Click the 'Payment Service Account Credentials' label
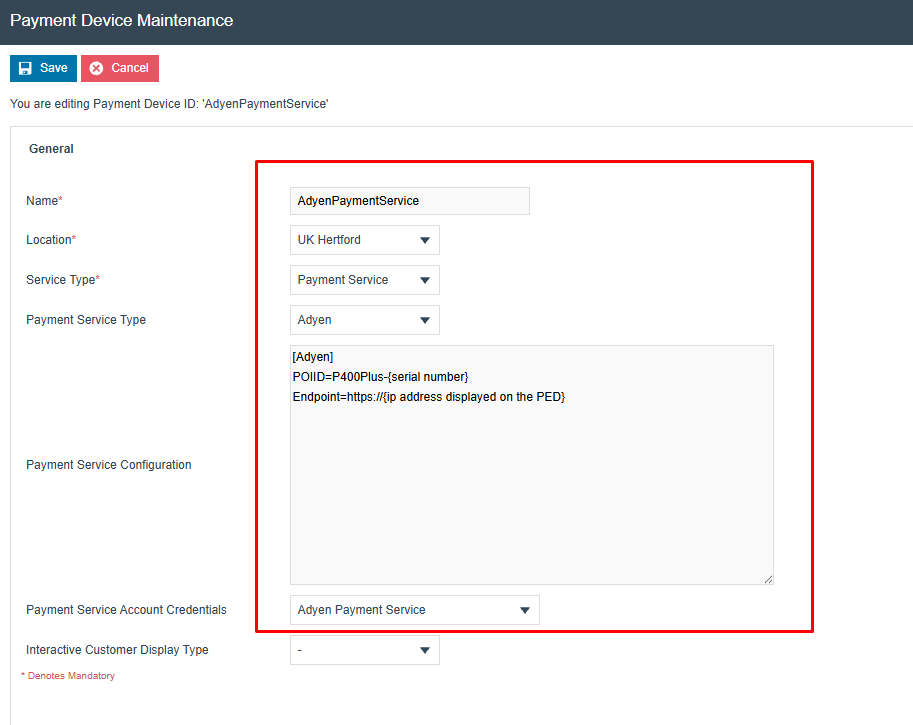The height and width of the screenshot is (725, 913). 126,610
